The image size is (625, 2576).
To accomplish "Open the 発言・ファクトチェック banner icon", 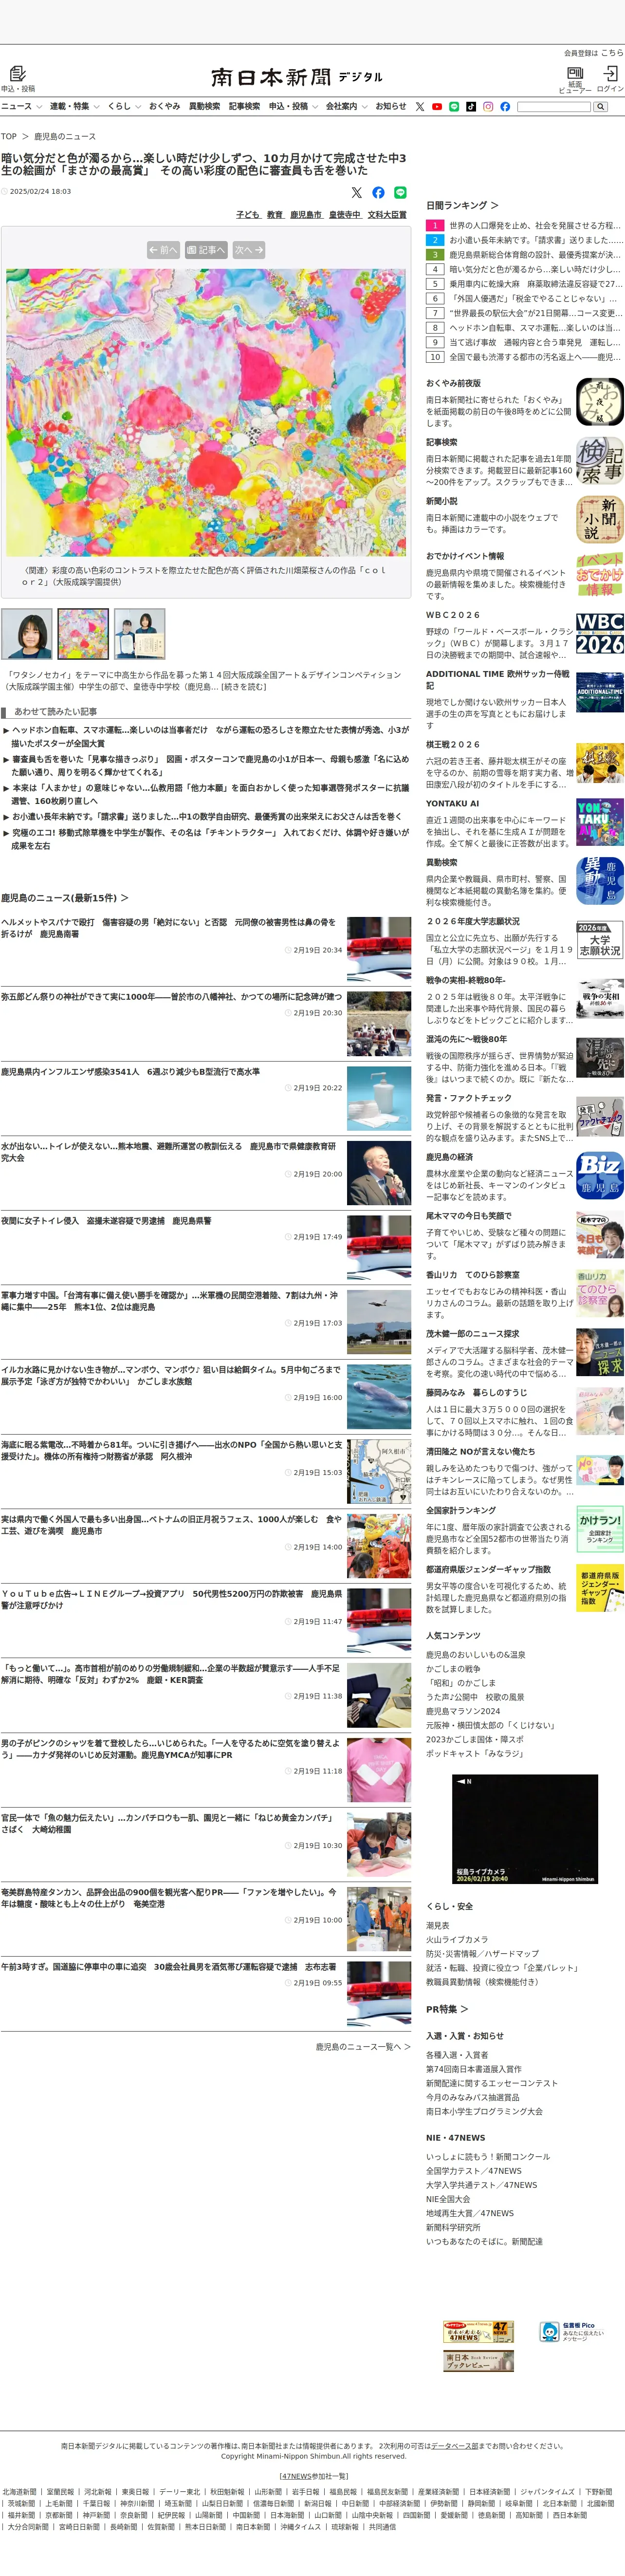I will click(600, 1117).
